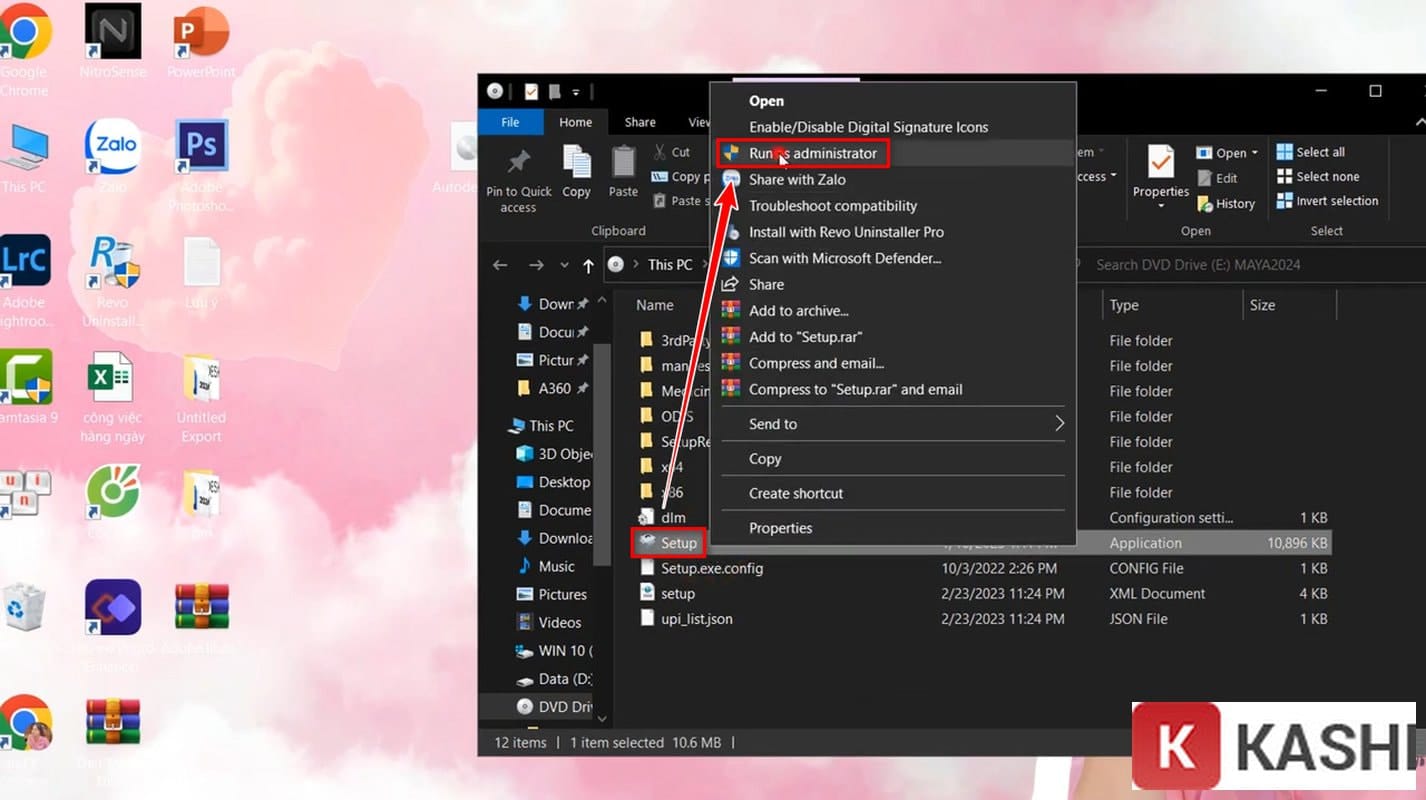Select Install with Revo Uninstaller Pro
The height and width of the screenshot is (800, 1426).
point(845,232)
